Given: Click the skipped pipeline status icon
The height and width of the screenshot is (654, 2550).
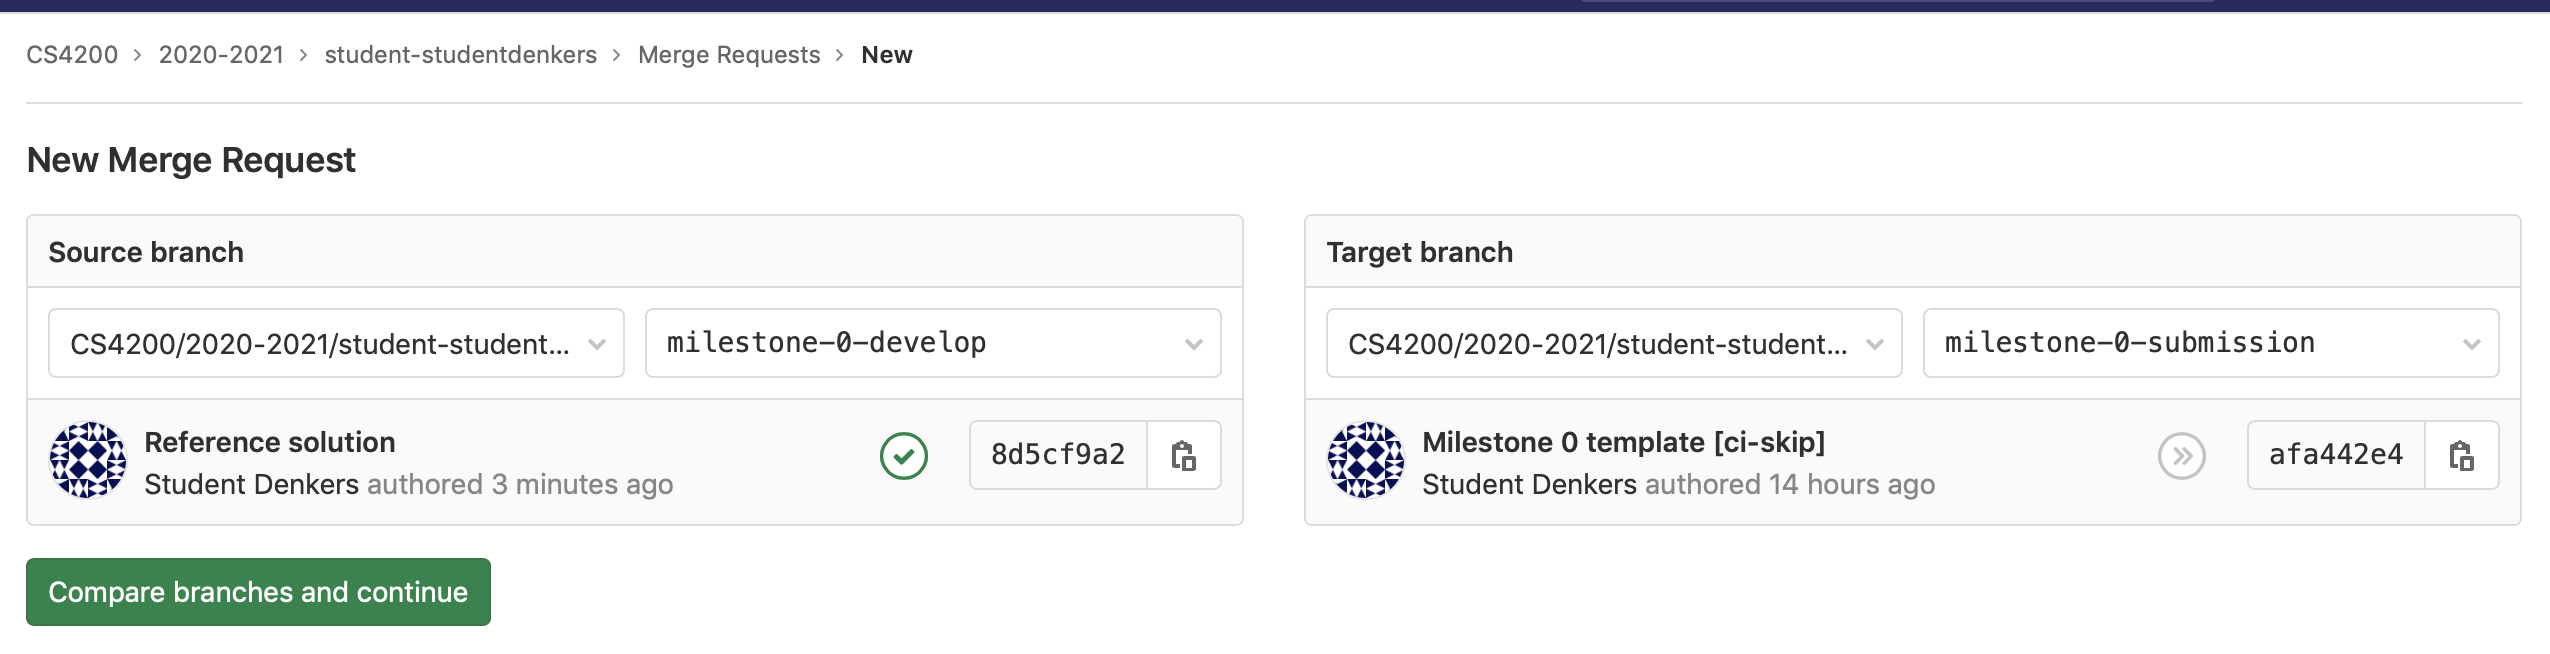Looking at the screenshot, I should (x=2181, y=456).
